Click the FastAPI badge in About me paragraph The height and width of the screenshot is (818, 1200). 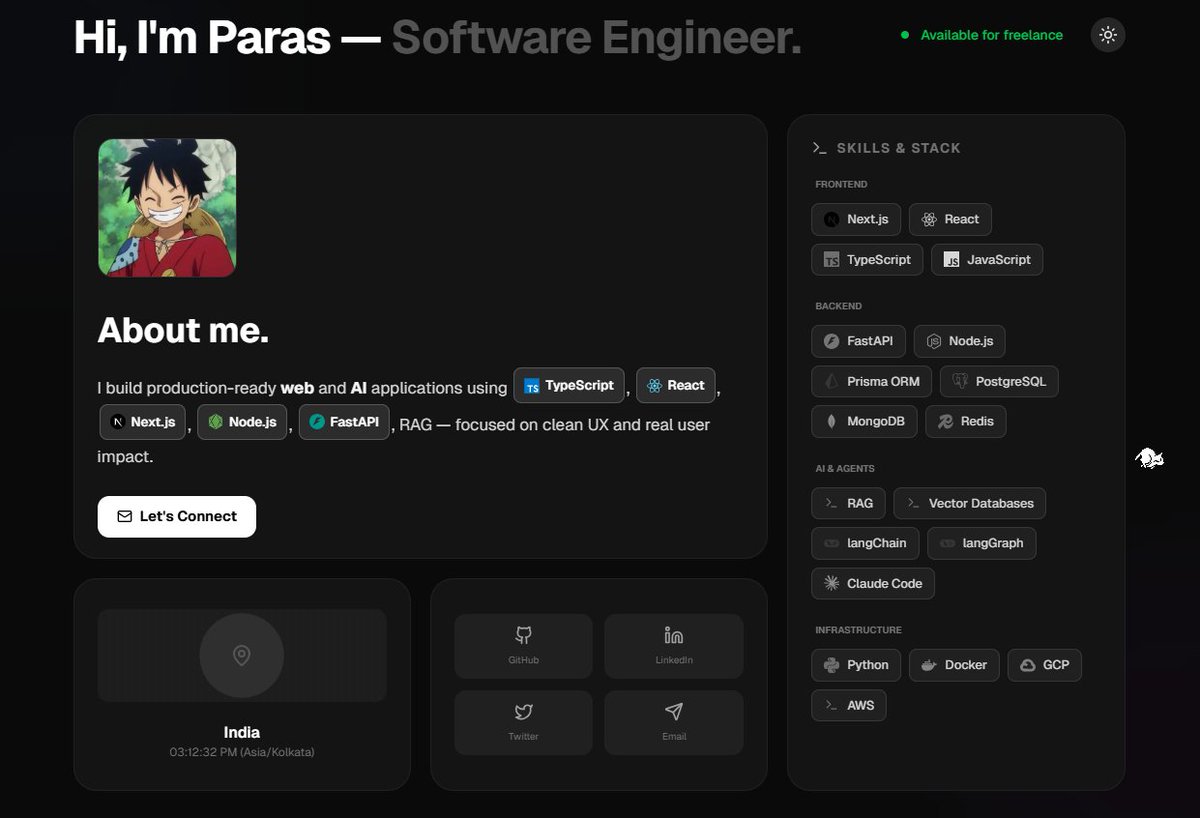point(344,422)
